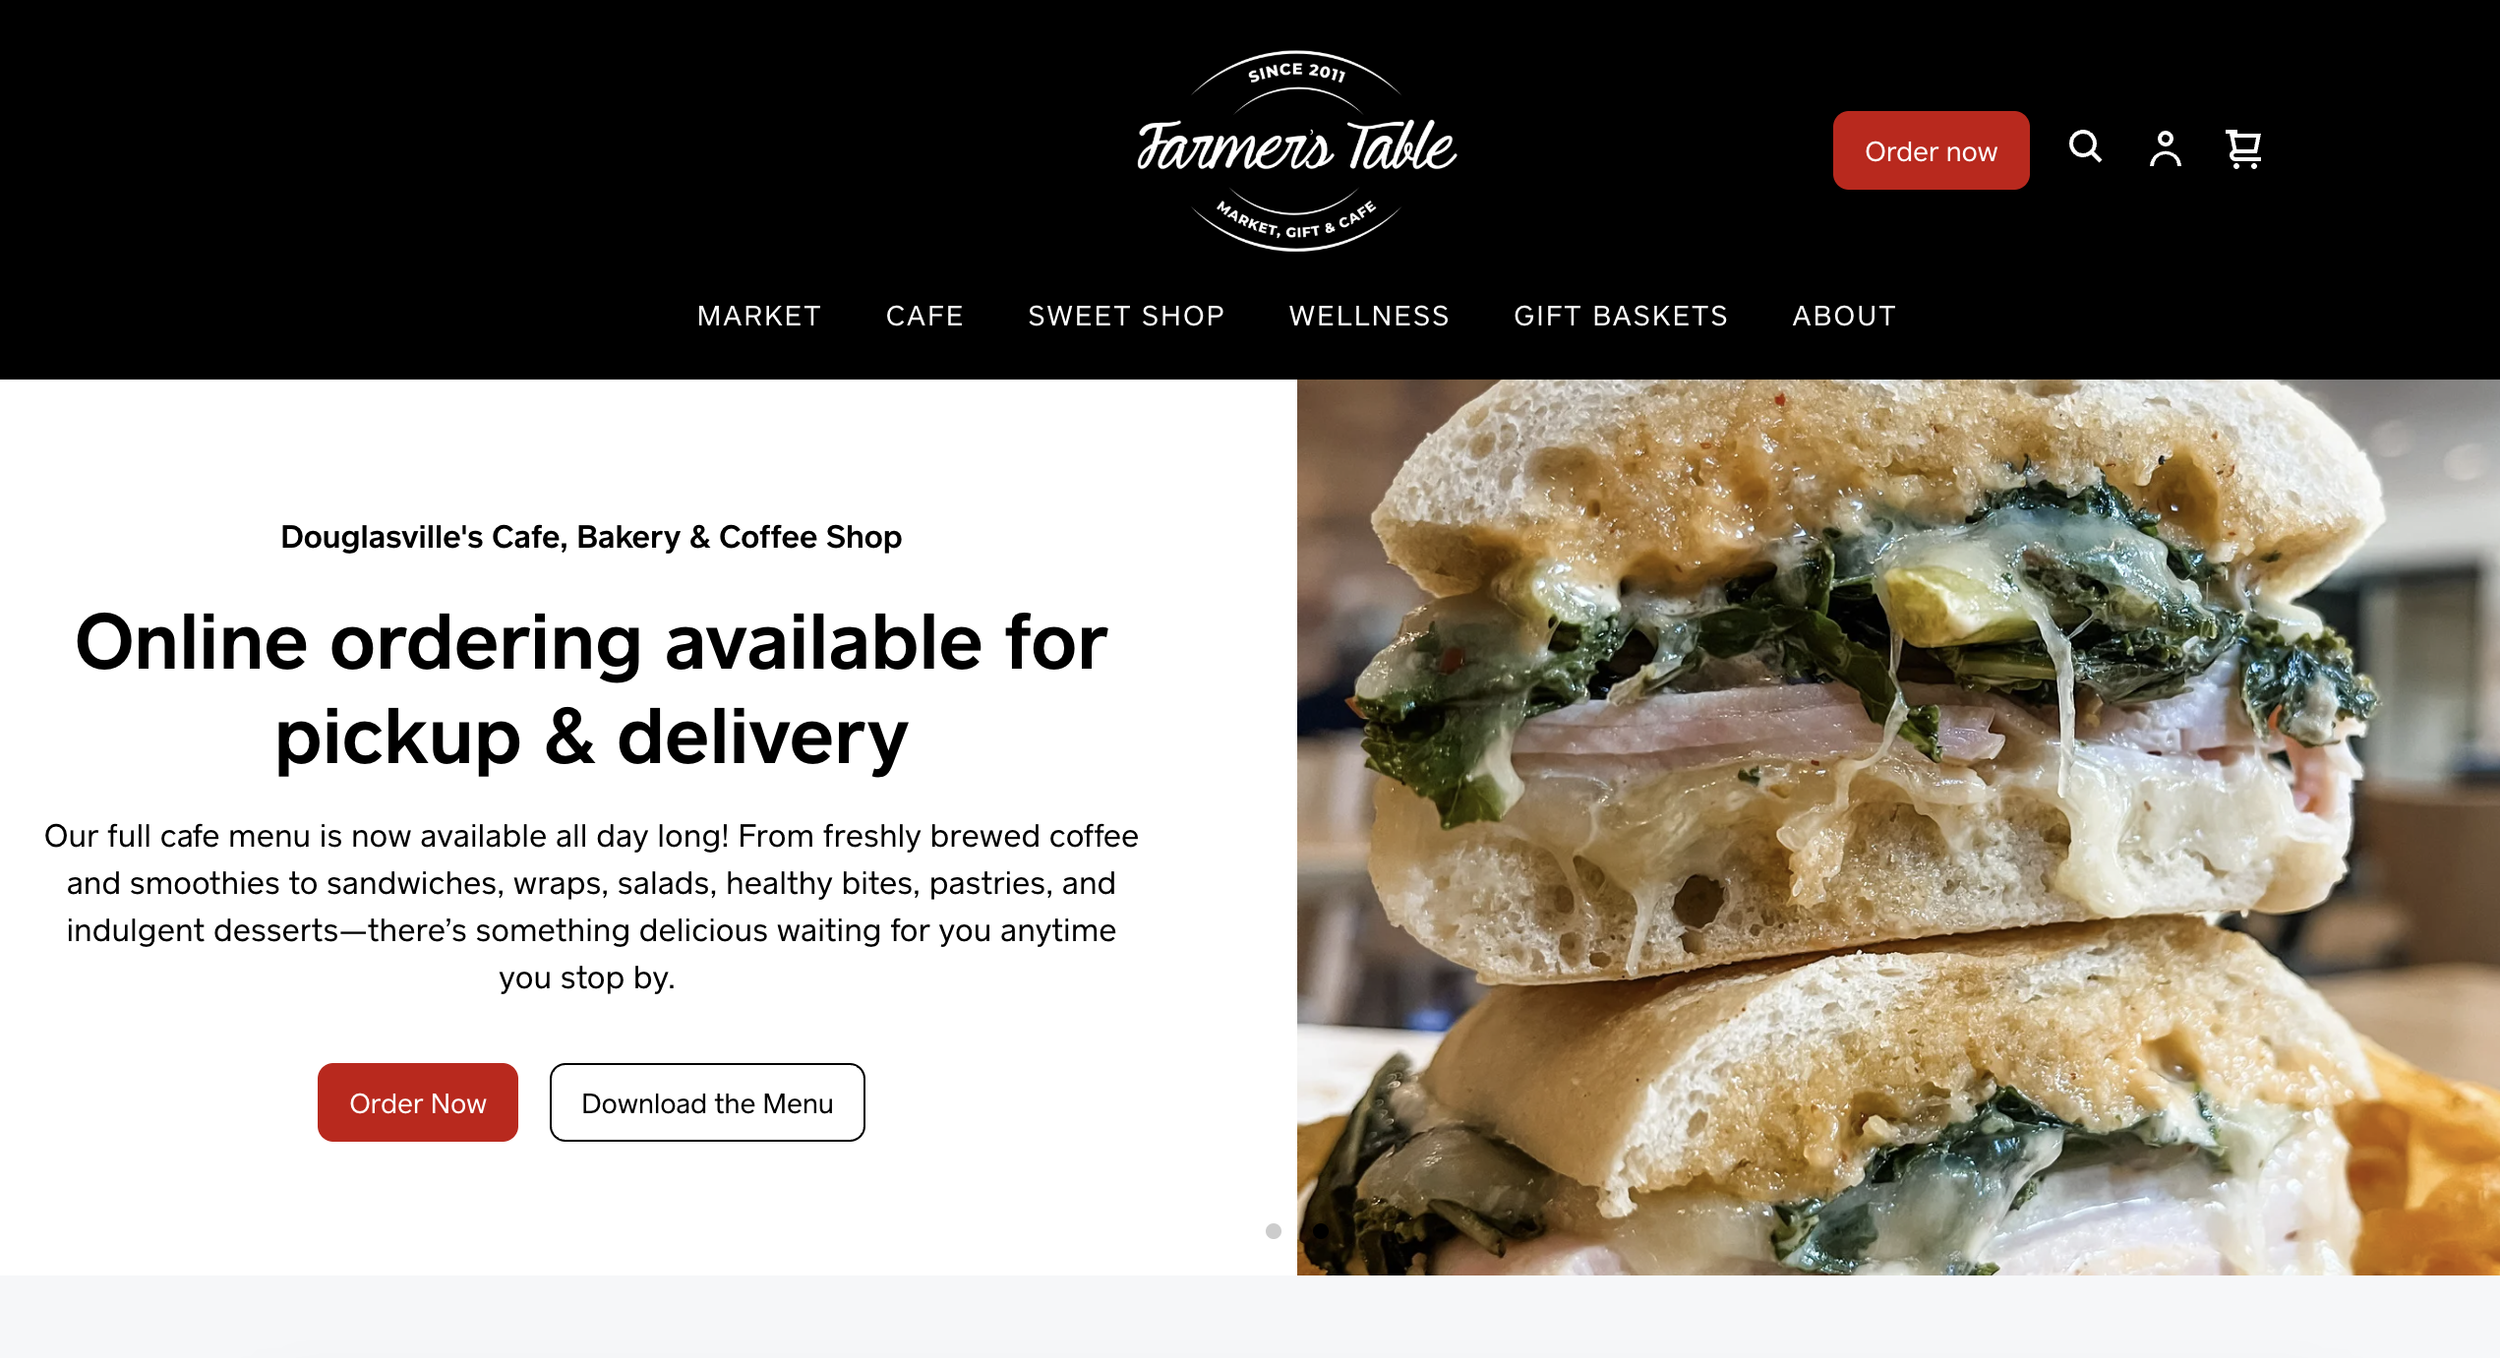
Task: Select the gray carousel dot indicator
Action: [x=1273, y=1231]
